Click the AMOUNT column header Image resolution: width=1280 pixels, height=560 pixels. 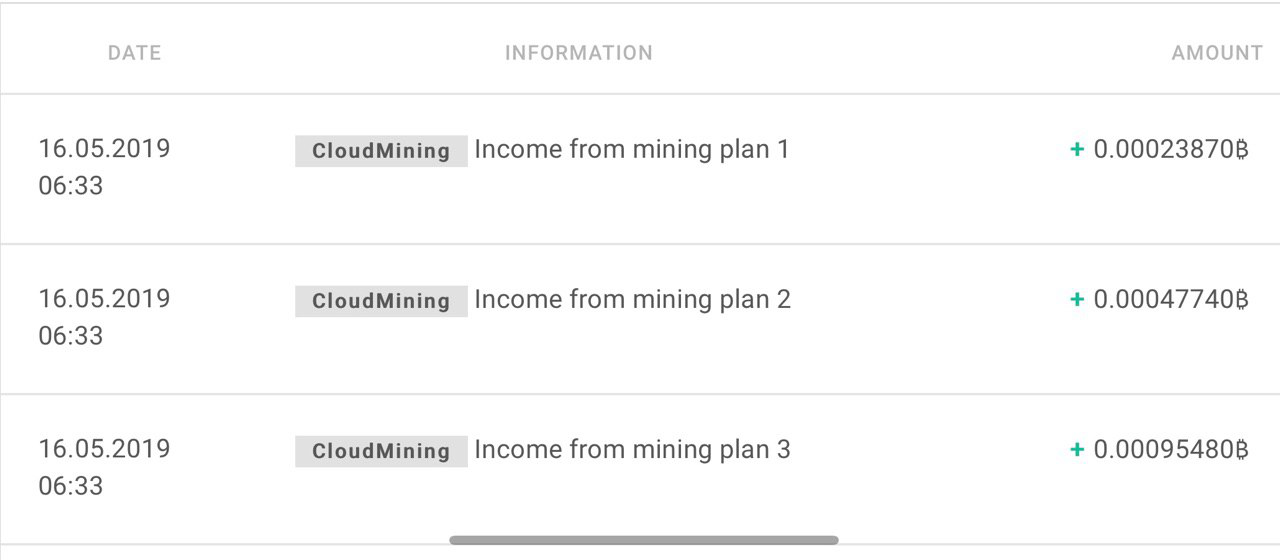(1216, 53)
